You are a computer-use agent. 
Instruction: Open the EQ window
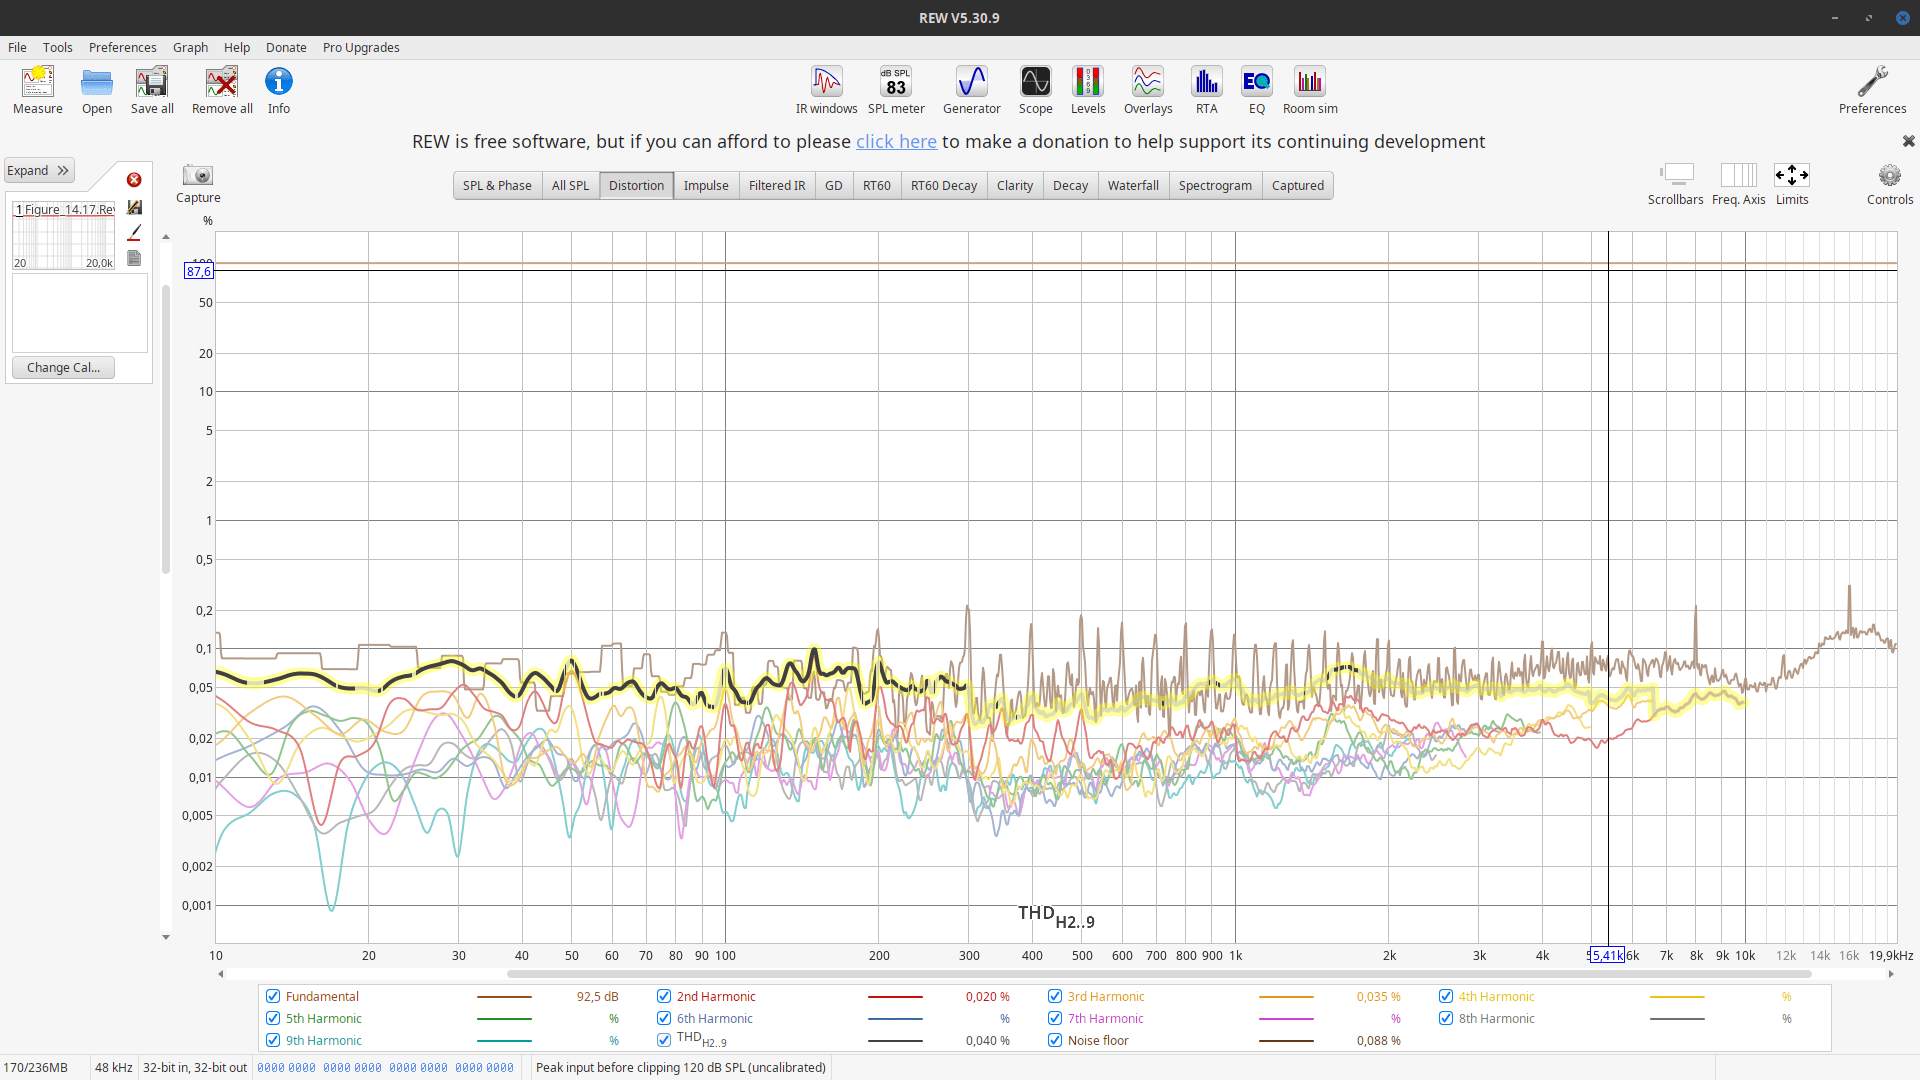pos(1257,90)
